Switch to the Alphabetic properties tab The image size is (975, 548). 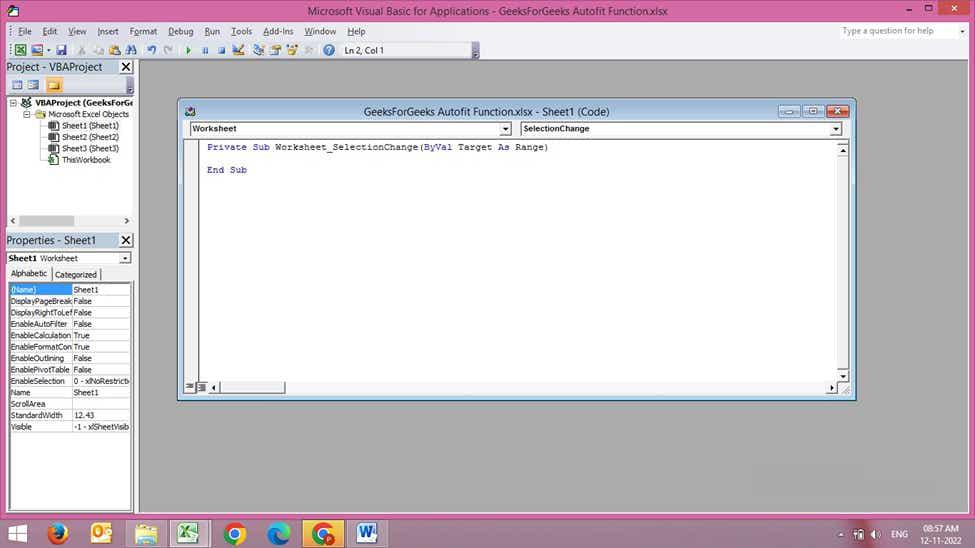coord(29,274)
